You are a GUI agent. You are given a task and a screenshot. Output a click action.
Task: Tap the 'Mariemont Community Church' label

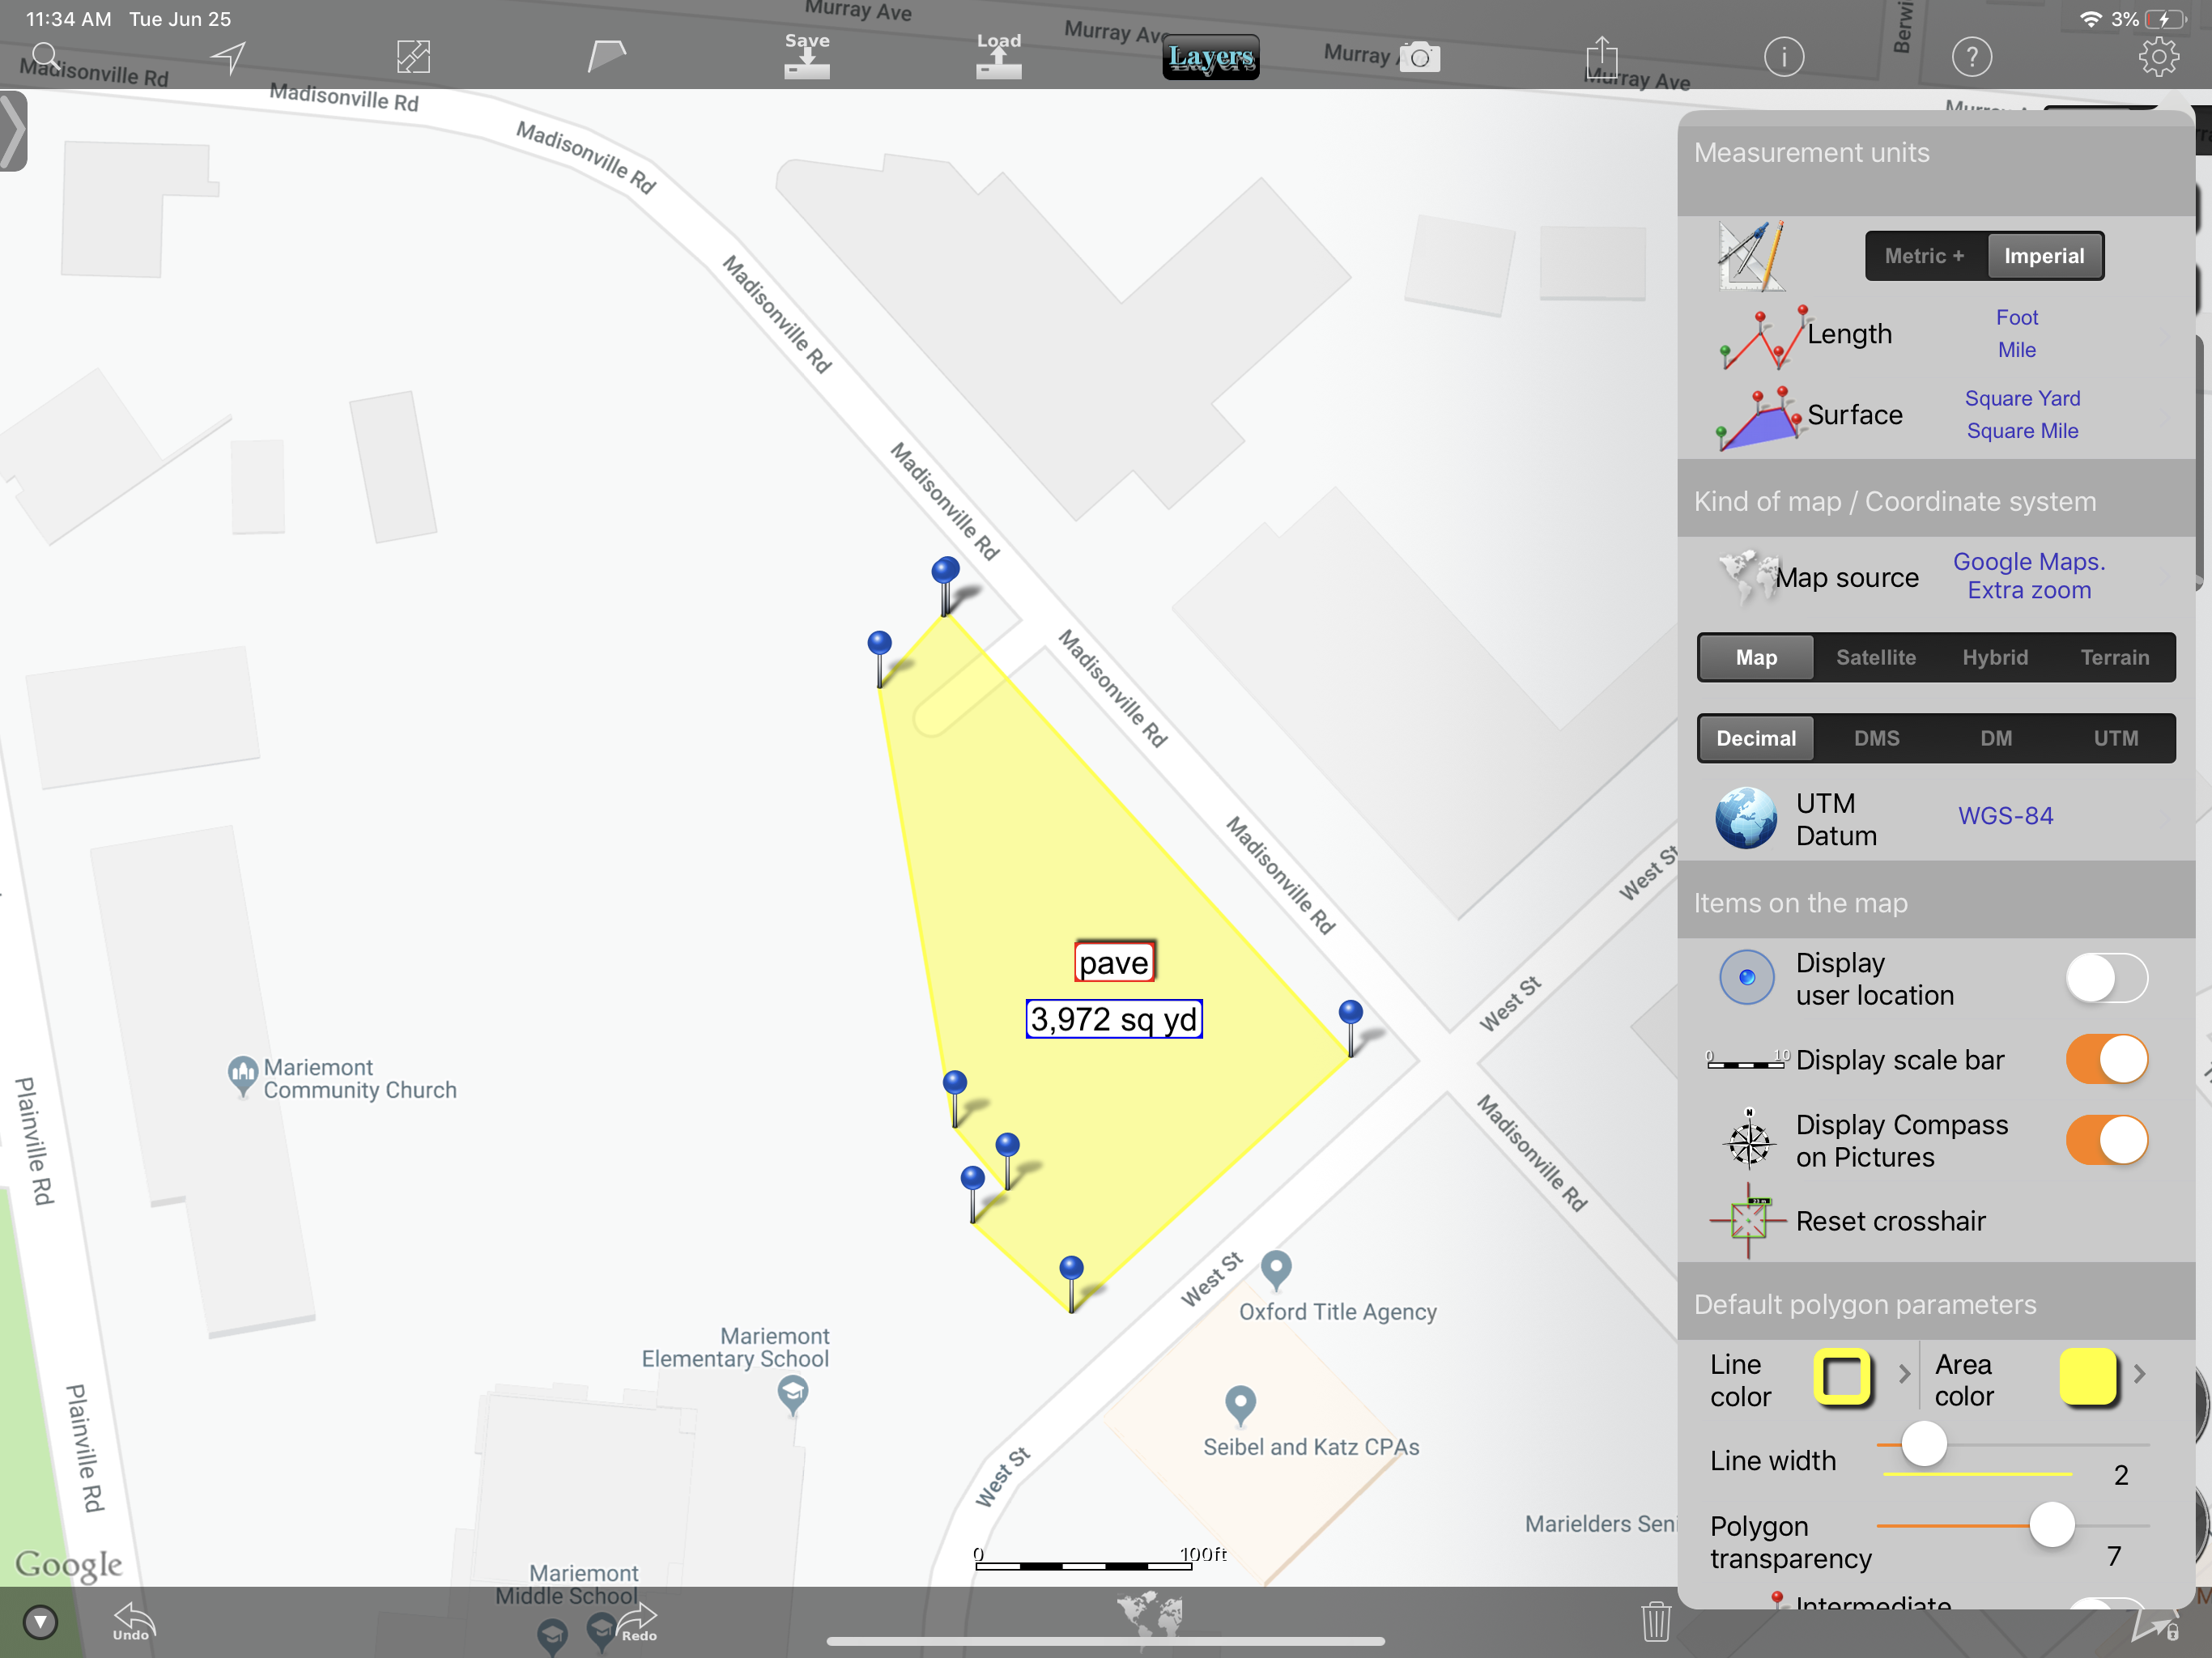click(x=360, y=1079)
